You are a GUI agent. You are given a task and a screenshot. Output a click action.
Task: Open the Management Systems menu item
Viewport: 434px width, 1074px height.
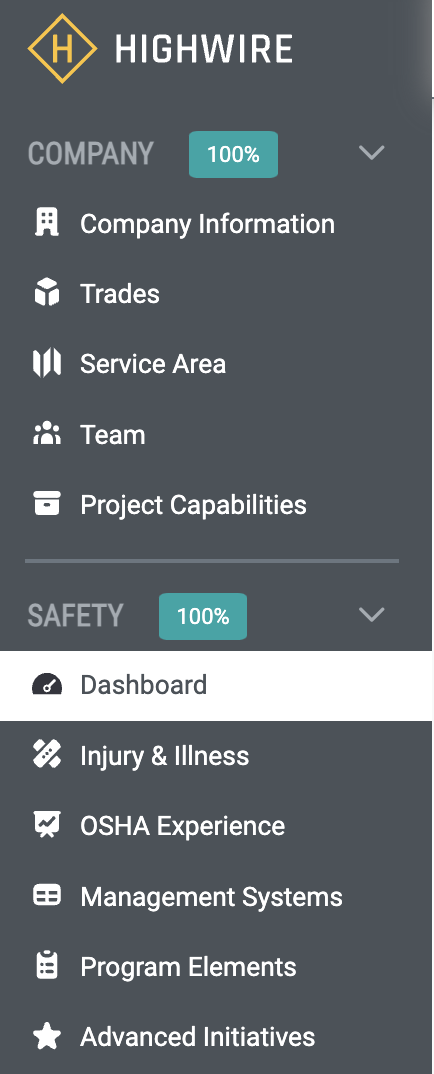(x=216, y=896)
